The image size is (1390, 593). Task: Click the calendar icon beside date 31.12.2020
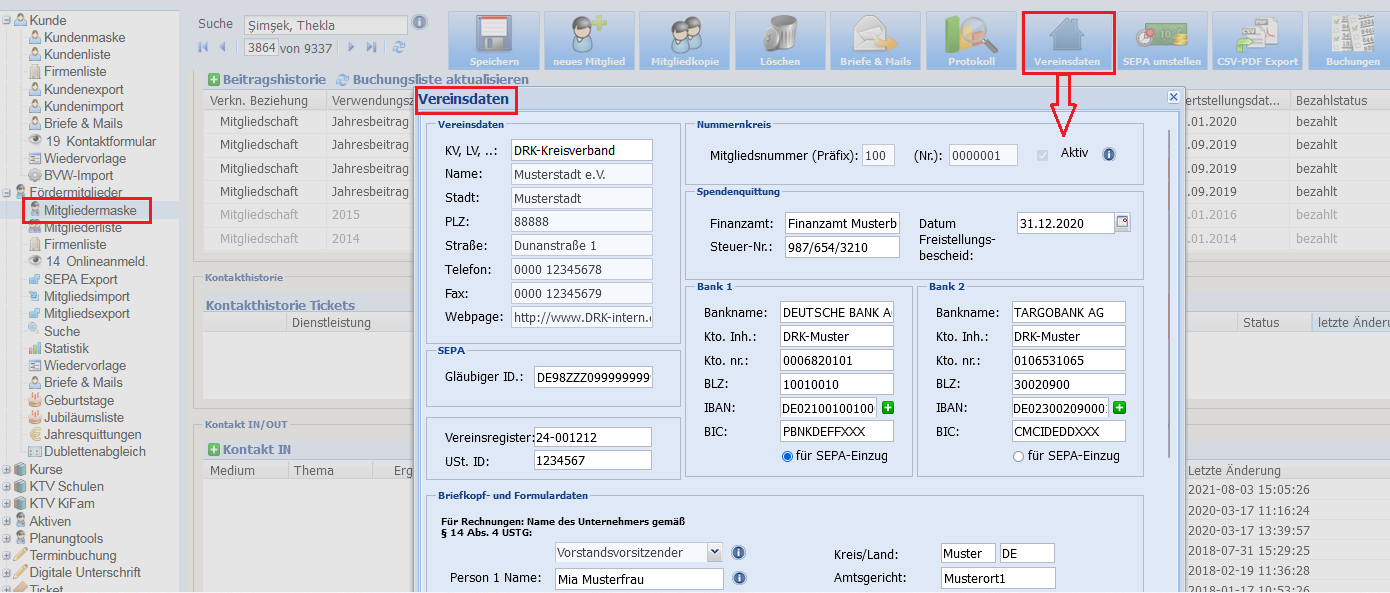tap(1123, 222)
